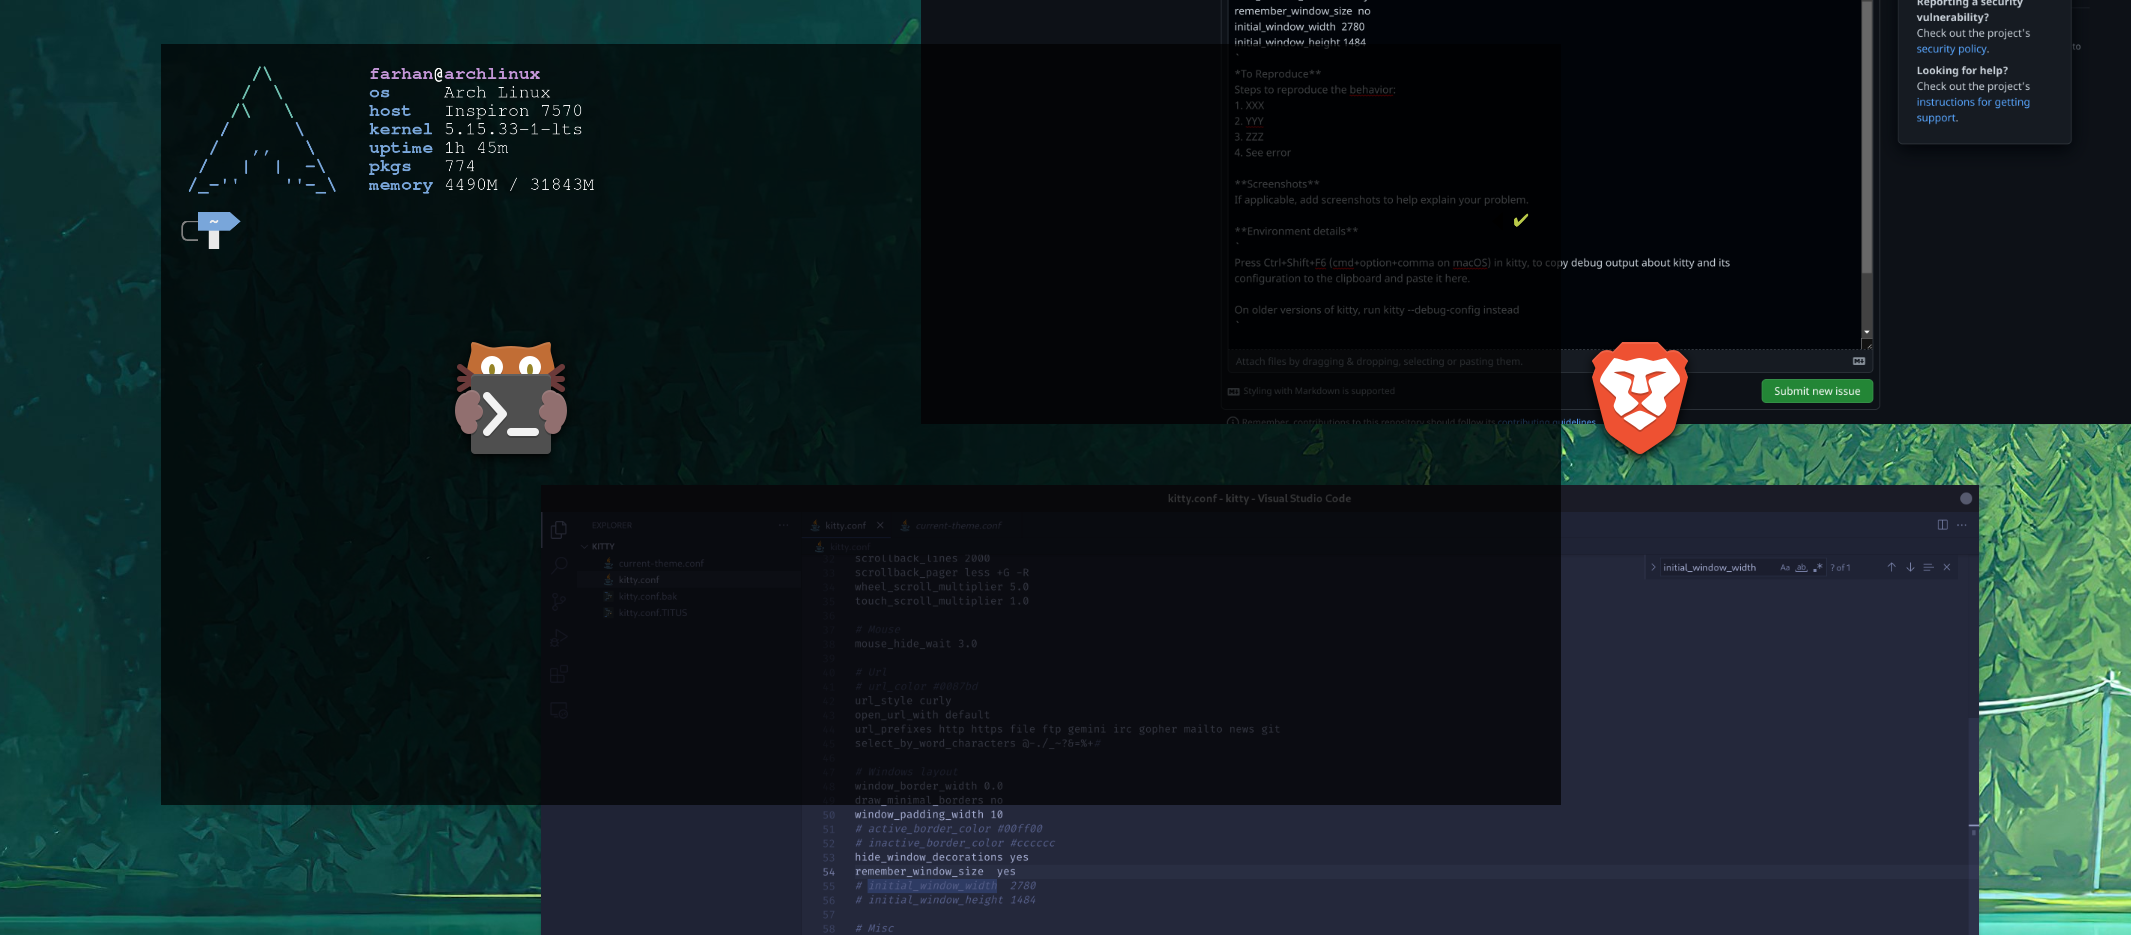Close the kitty.conf editor tab
The image size is (2131, 935).
[880, 525]
